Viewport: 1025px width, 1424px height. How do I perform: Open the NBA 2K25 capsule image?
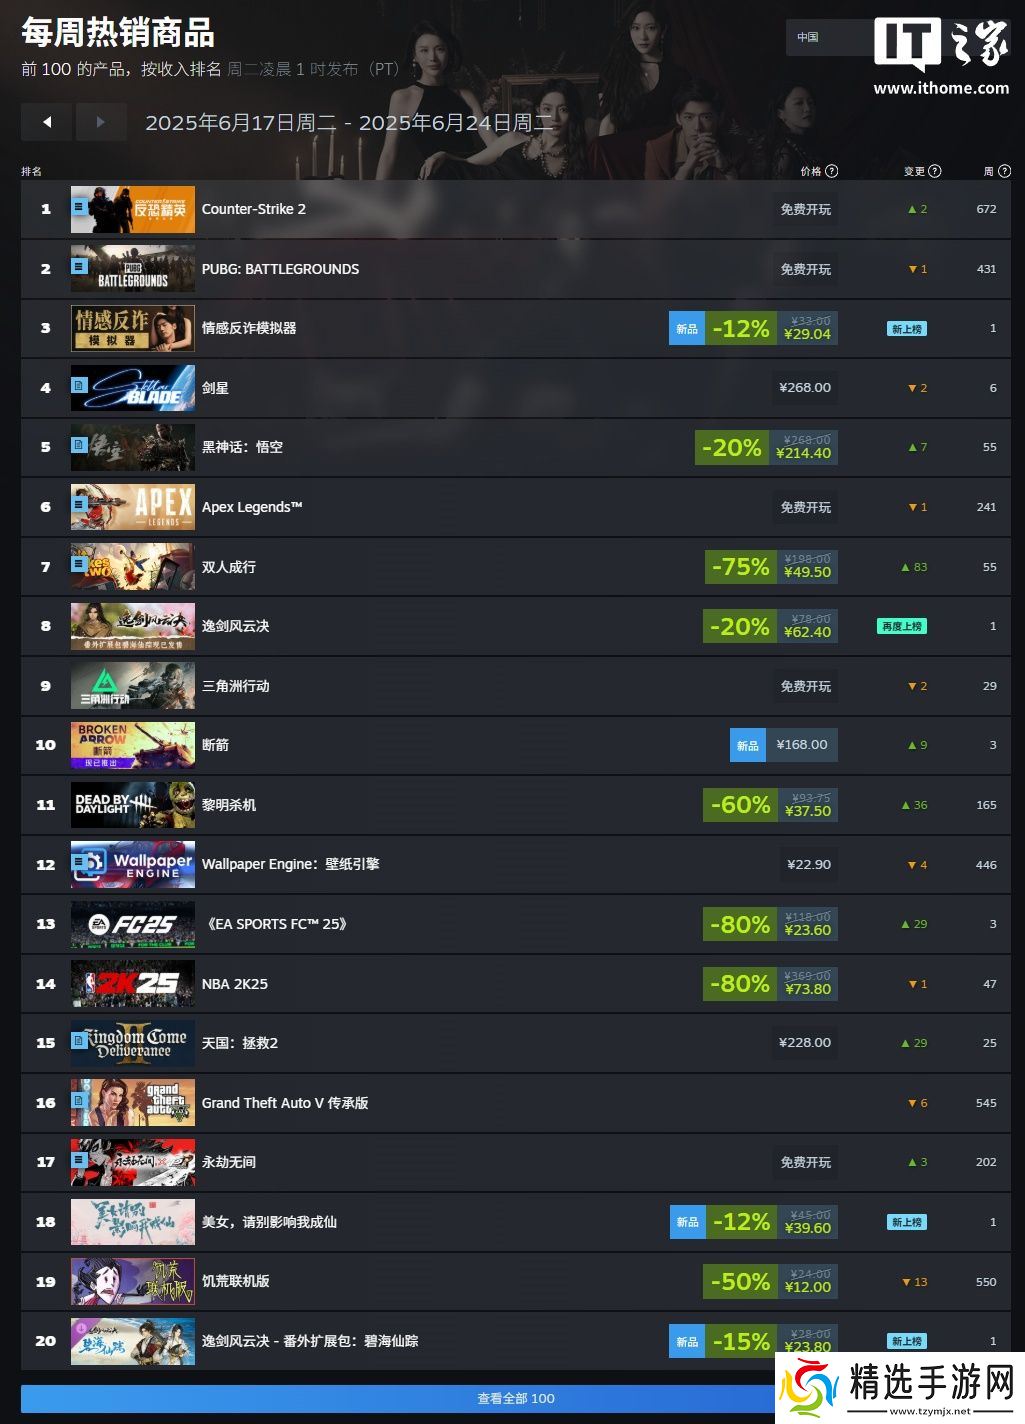[x=133, y=983]
